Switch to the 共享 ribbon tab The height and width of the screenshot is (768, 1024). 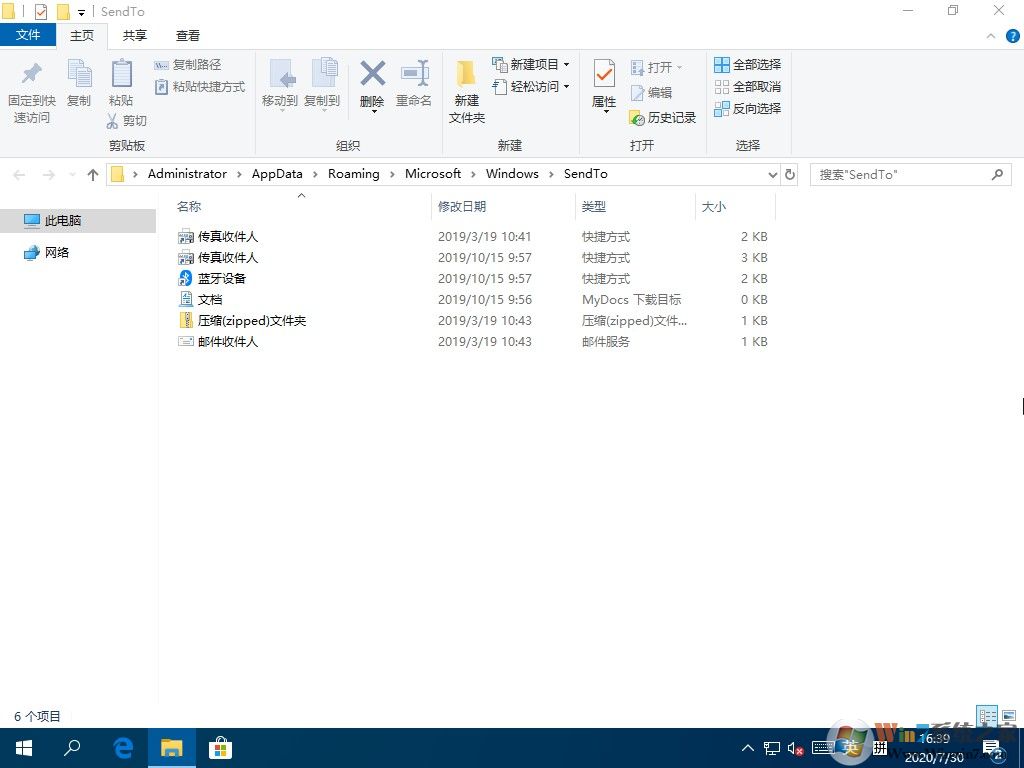[133, 35]
